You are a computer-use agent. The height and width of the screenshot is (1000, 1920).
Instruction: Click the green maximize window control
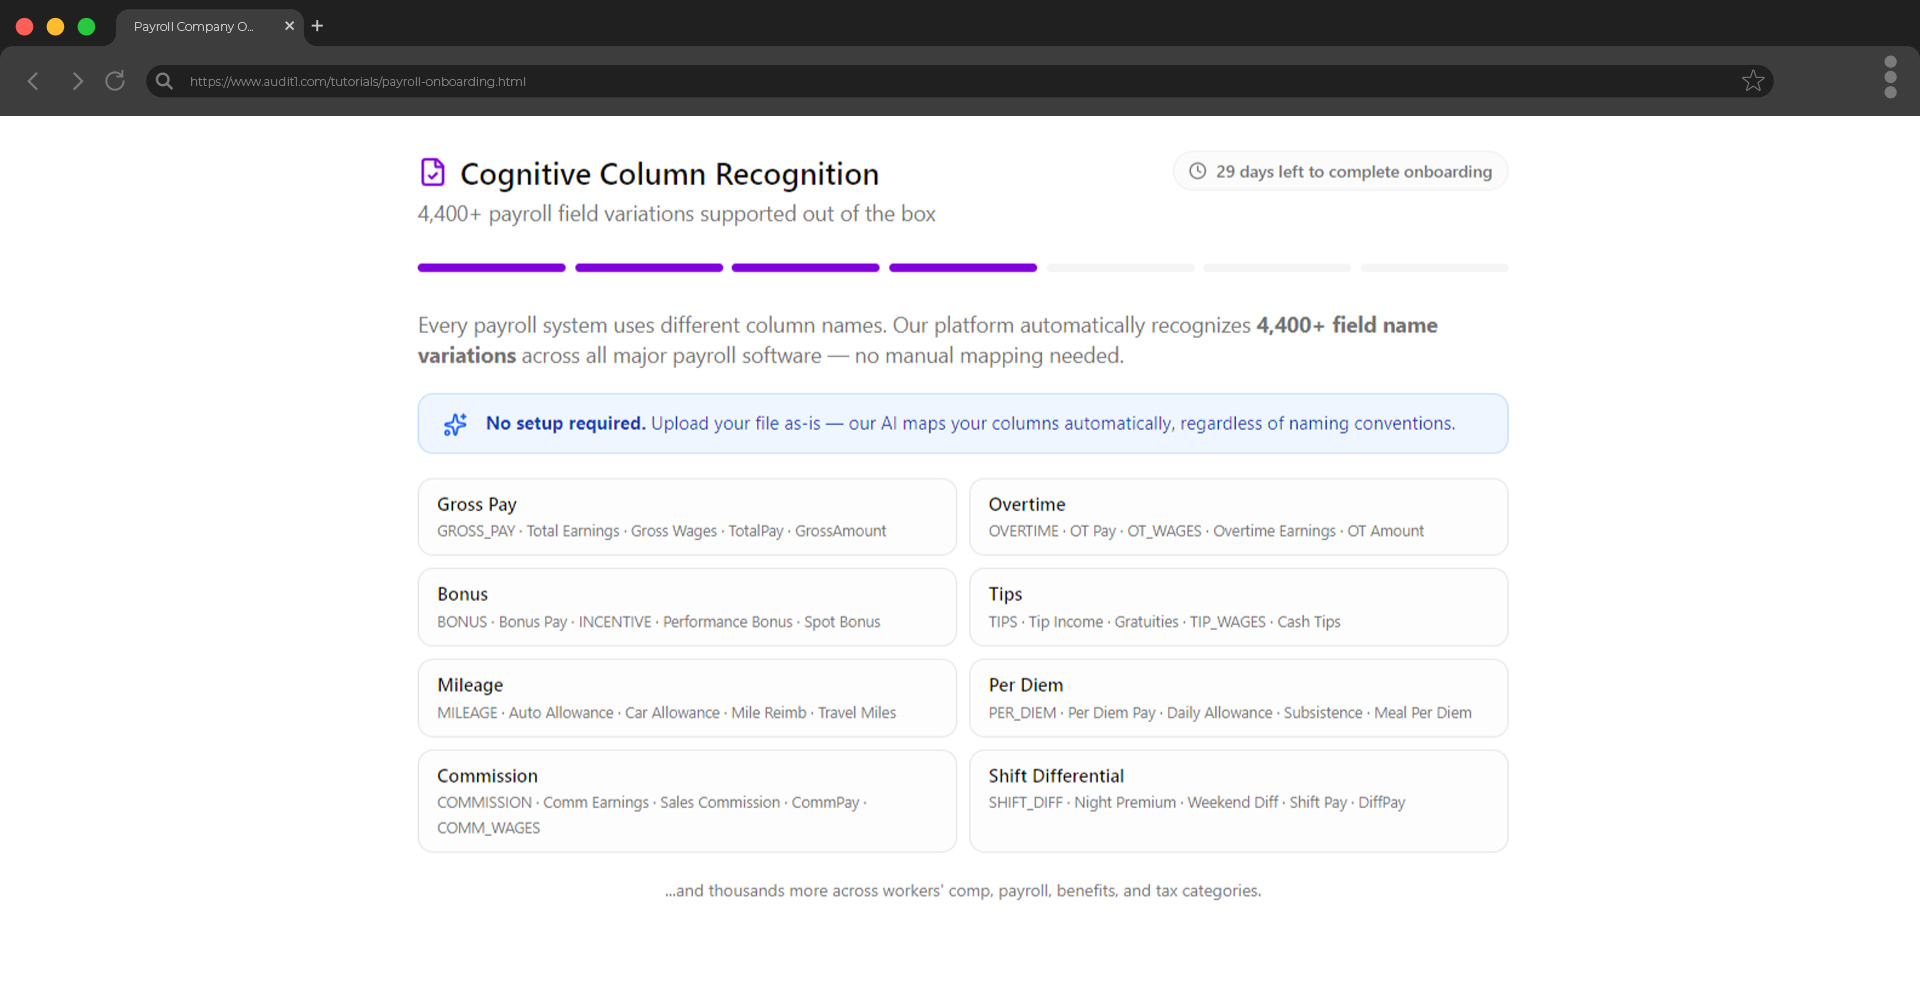(86, 26)
